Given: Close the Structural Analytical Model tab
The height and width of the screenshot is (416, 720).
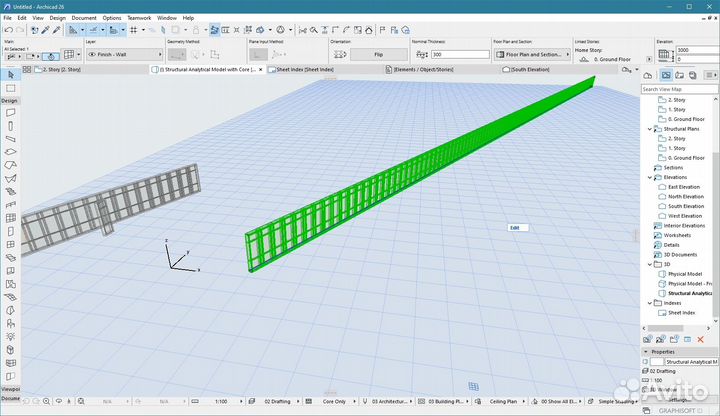Looking at the screenshot, I should (x=261, y=69).
